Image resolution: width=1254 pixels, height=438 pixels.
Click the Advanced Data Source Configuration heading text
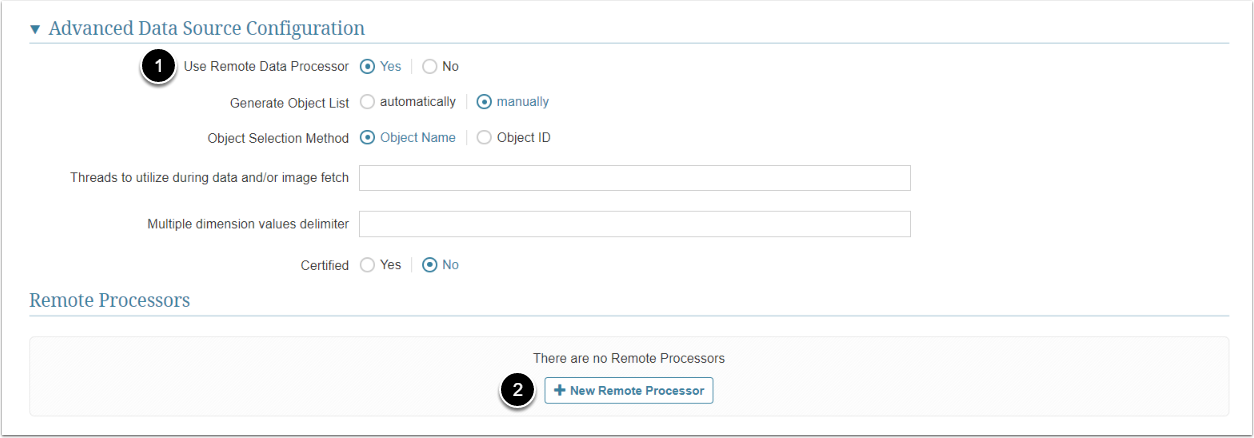point(206,29)
